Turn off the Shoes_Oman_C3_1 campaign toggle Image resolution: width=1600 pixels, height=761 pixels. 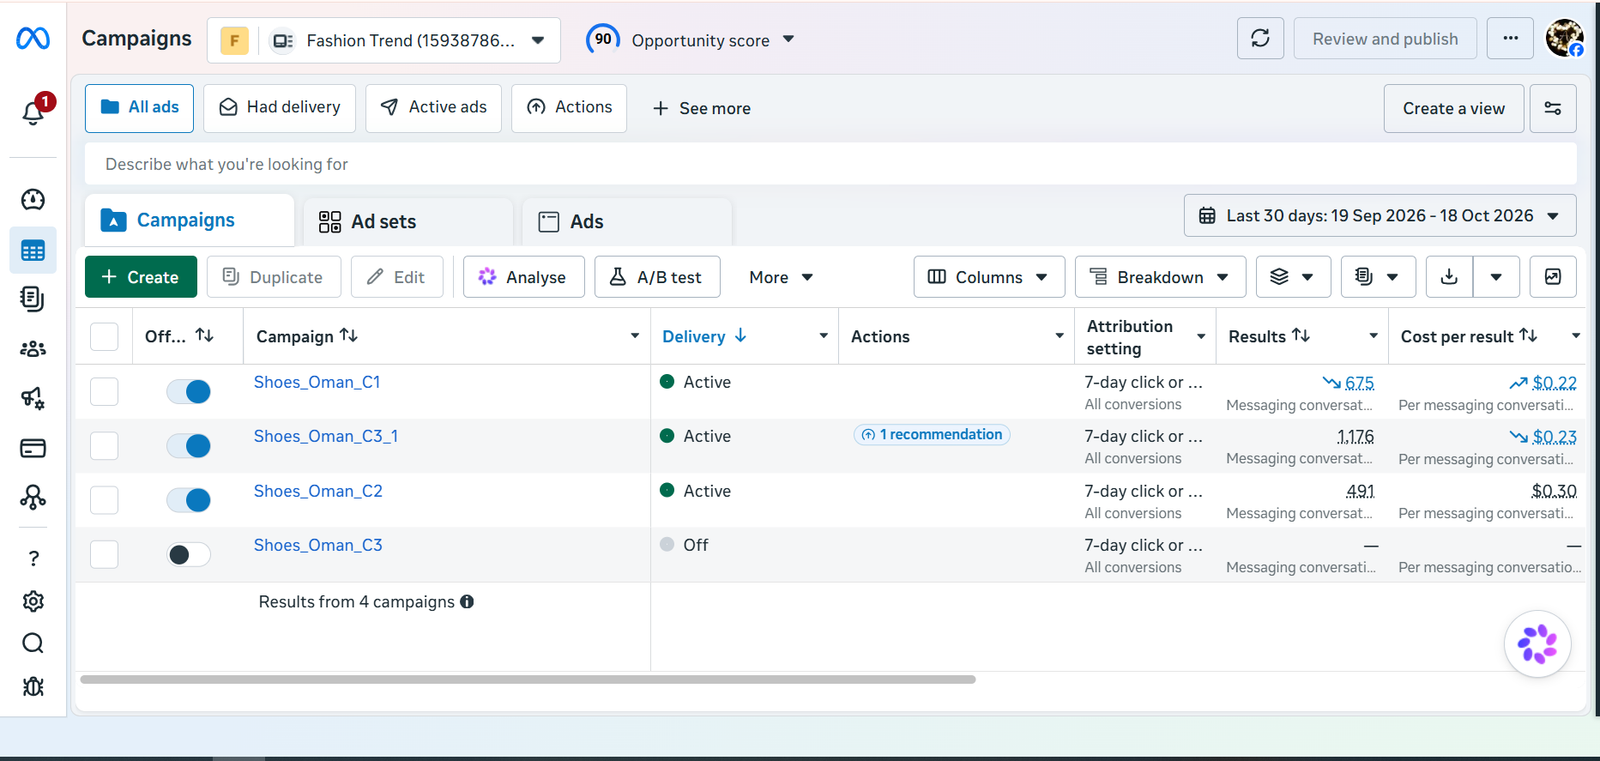pyautogui.click(x=188, y=445)
